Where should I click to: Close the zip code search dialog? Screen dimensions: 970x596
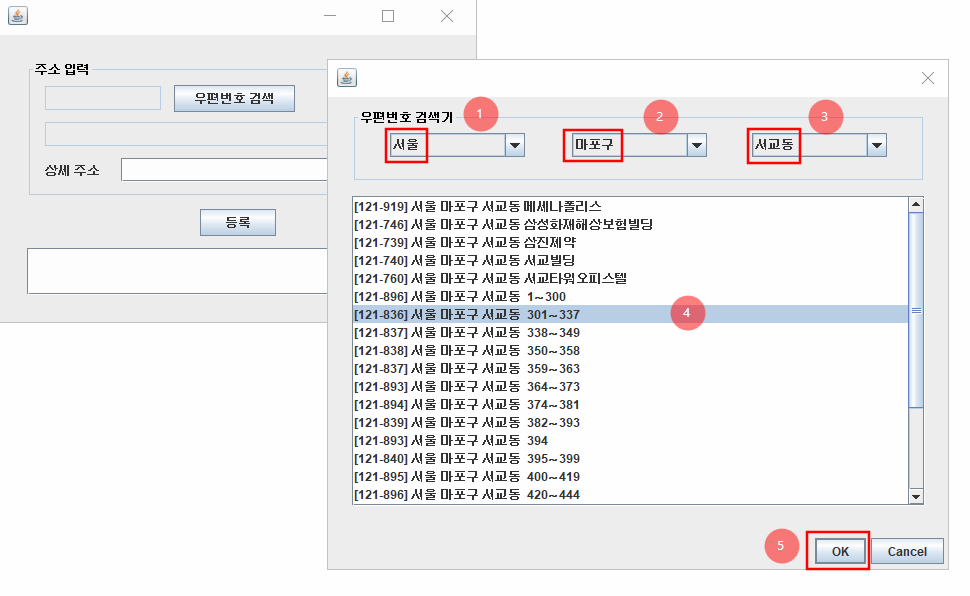pyautogui.click(x=927, y=78)
